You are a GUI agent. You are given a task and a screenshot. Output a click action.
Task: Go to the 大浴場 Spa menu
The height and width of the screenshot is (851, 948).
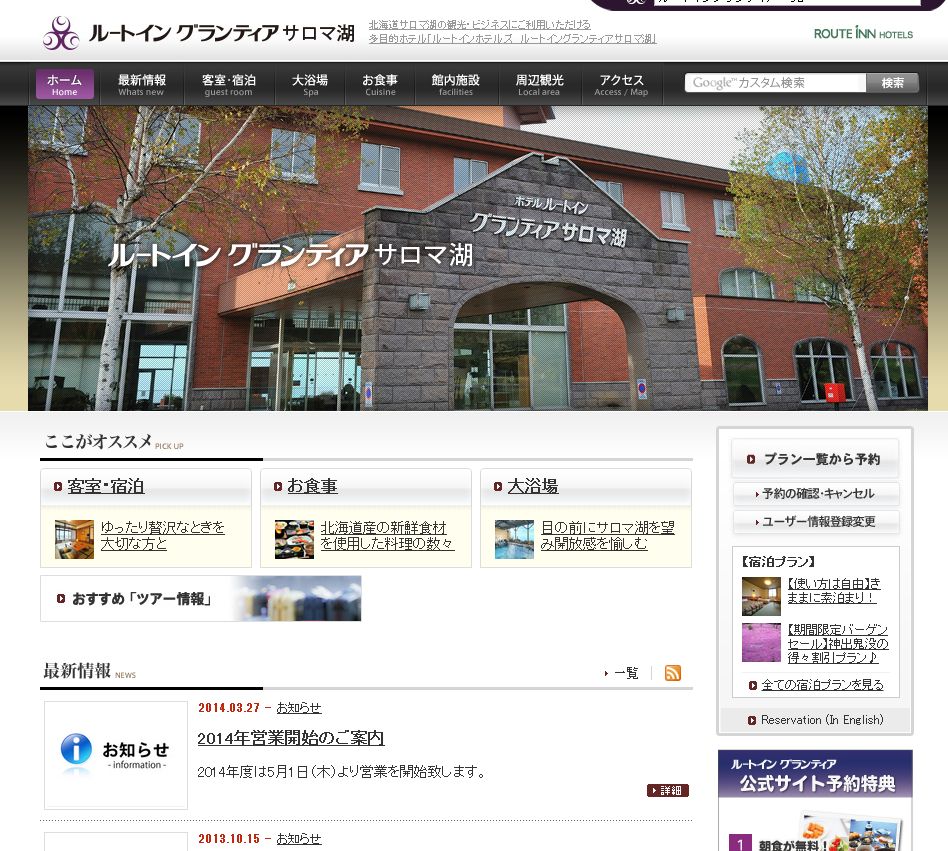click(310, 84)
